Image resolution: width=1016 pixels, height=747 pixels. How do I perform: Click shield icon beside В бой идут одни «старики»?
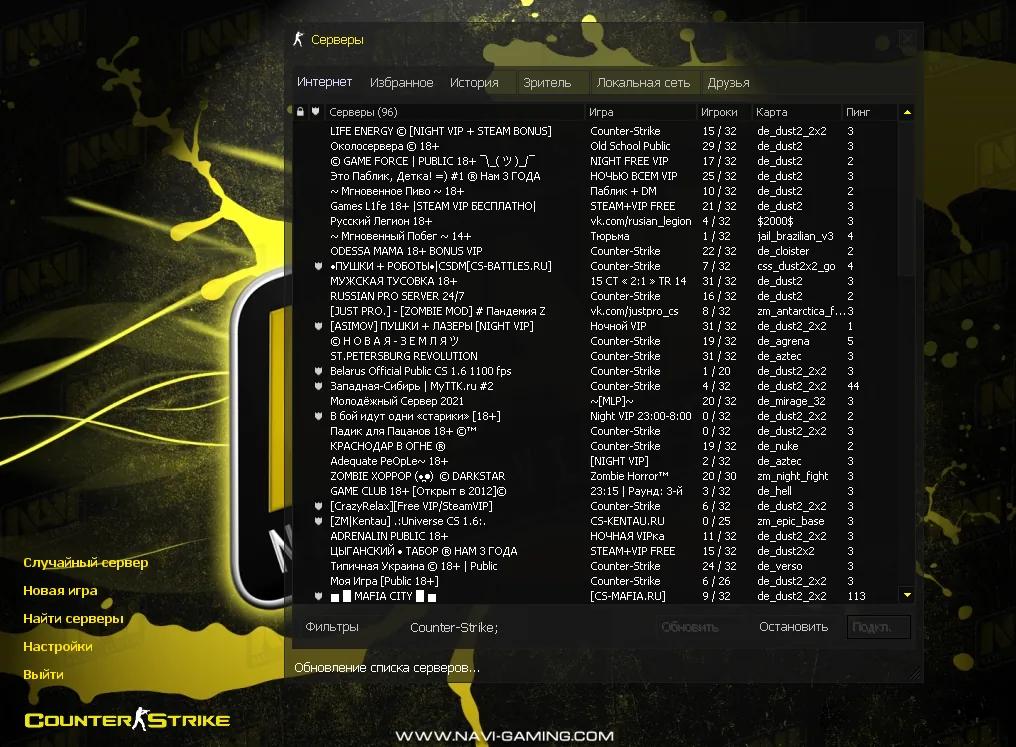point(318,417)
